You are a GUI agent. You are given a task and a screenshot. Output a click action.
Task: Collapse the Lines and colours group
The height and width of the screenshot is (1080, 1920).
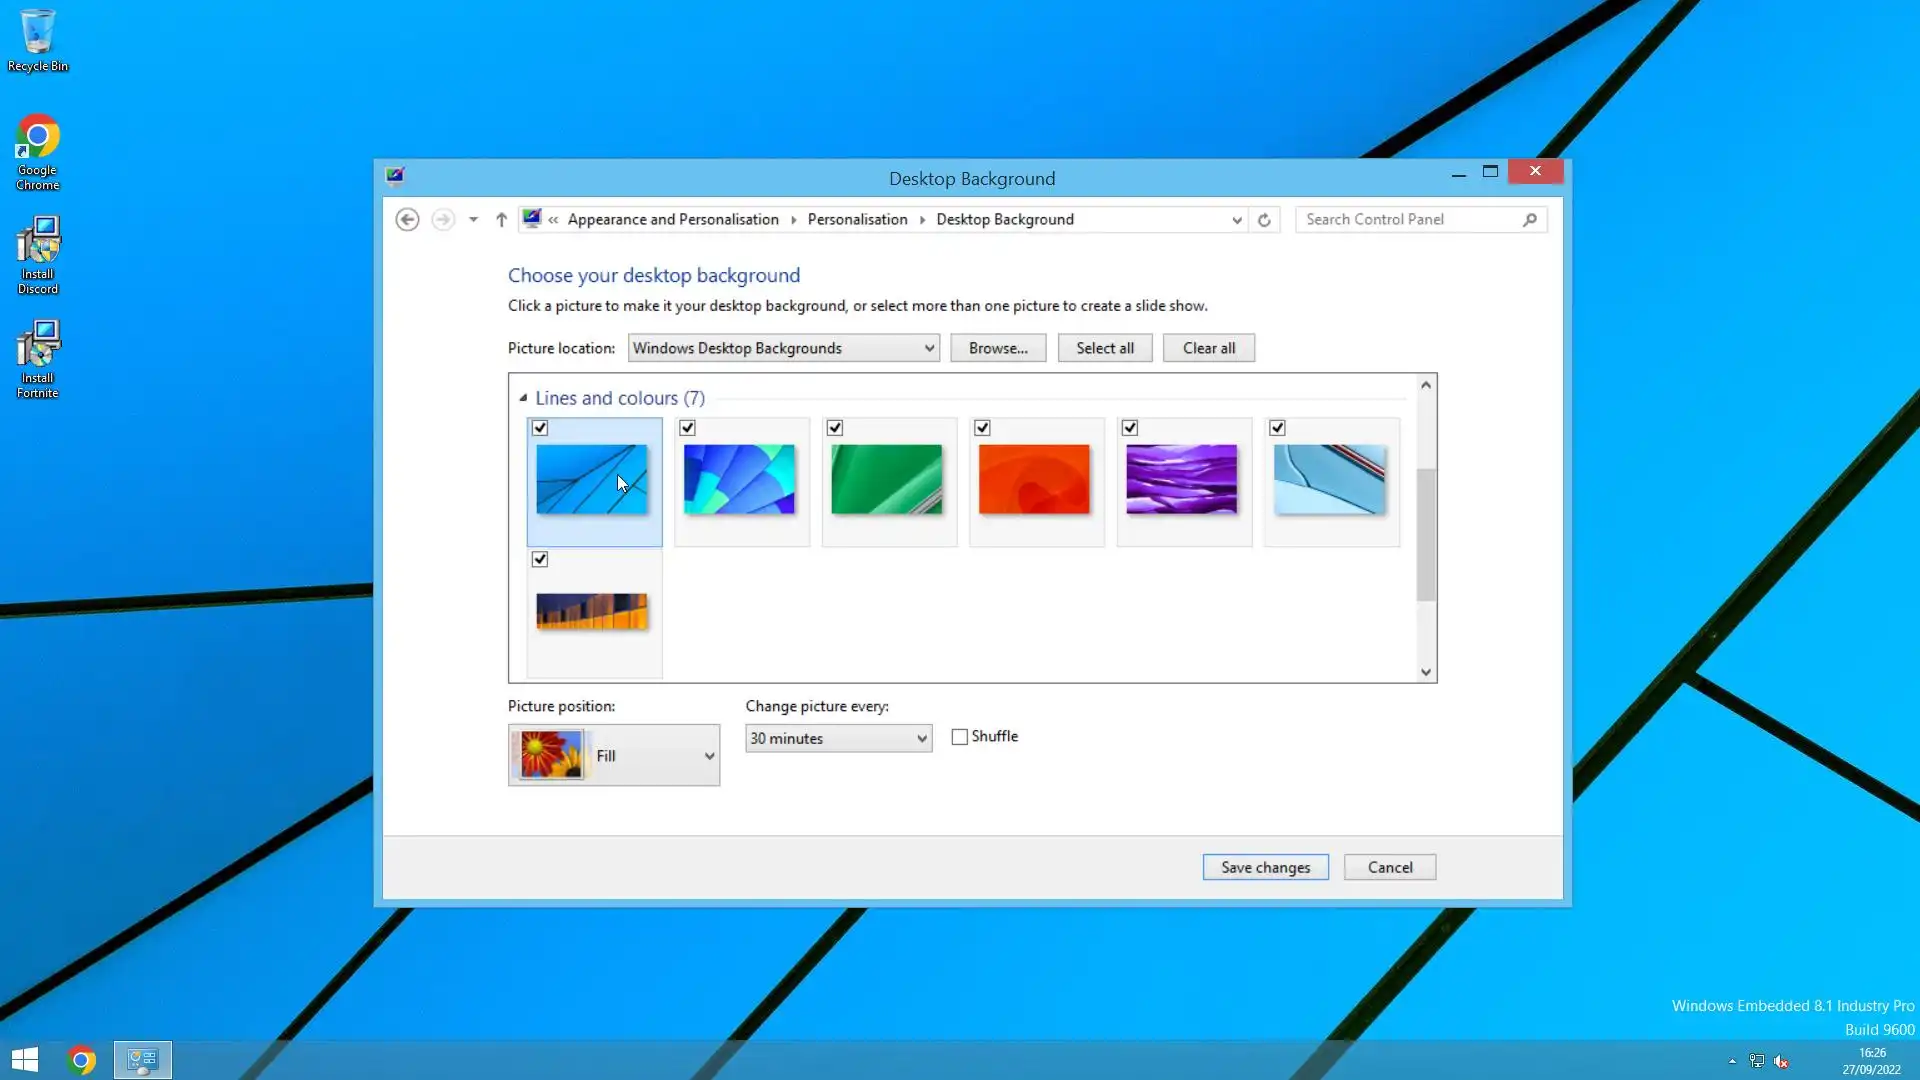click(523, 398)
